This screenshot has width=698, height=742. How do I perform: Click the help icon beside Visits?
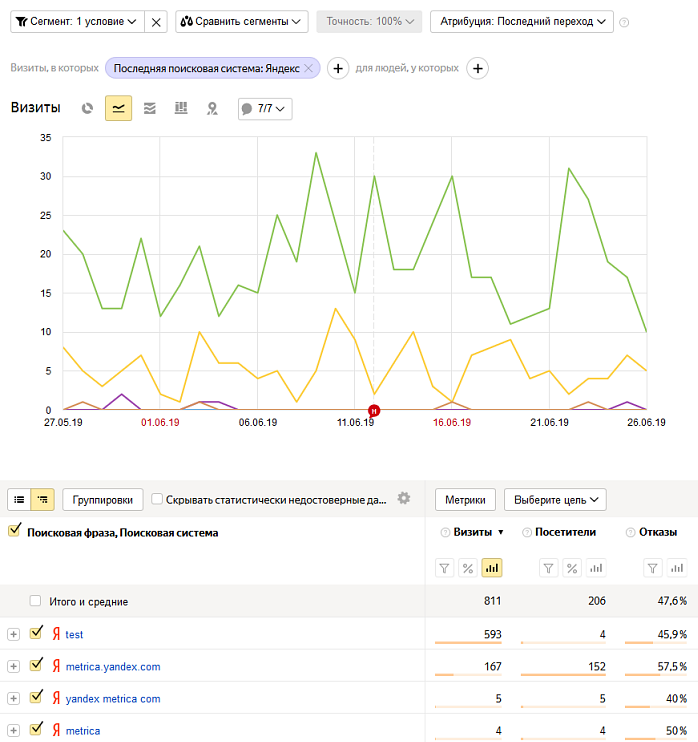[x=445, y=532]
